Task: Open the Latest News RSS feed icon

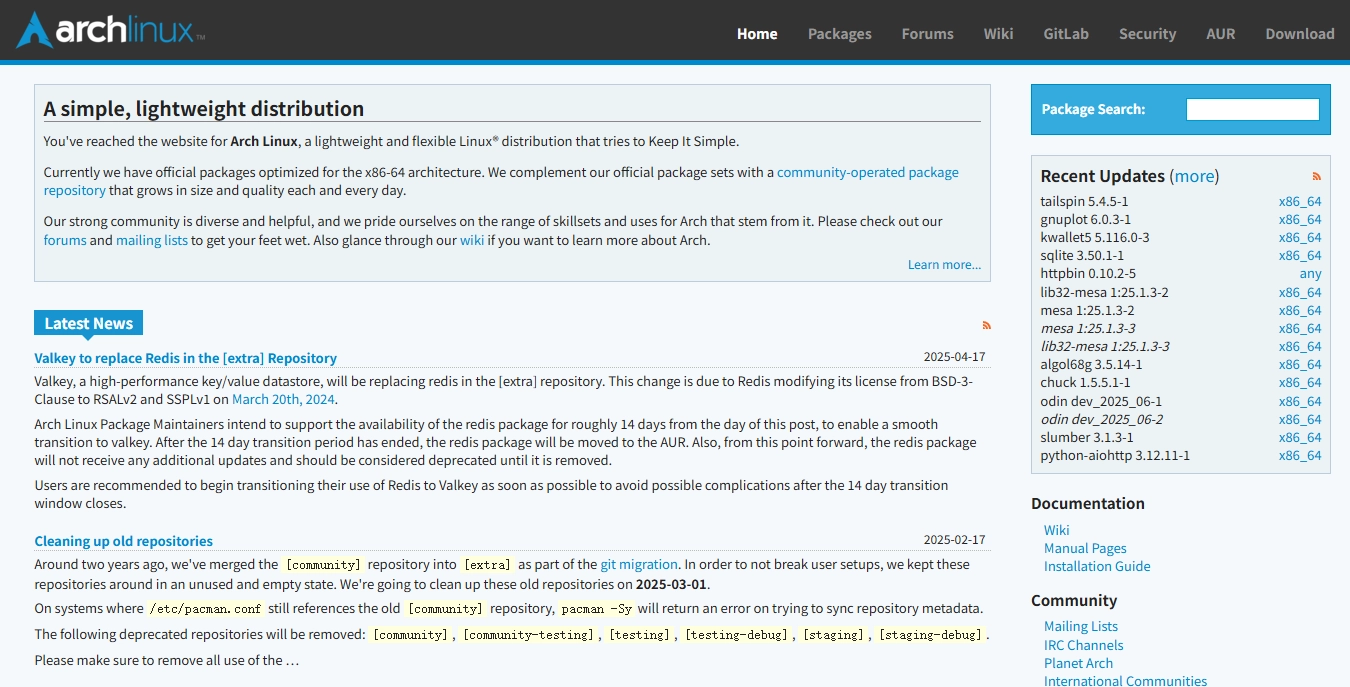Action: pos(987,325)
